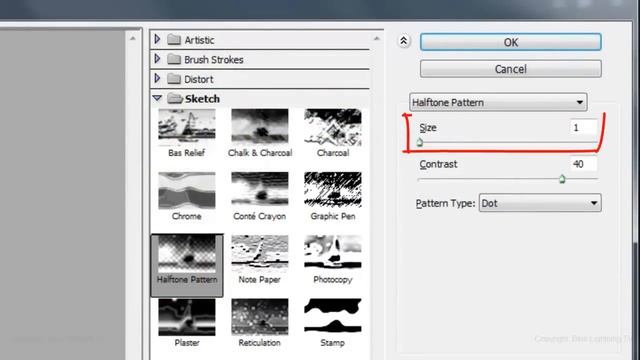Click the Distort folder label
Image resolution: width=640 pixels, height=360 pixels.
[x=198, y=79]
